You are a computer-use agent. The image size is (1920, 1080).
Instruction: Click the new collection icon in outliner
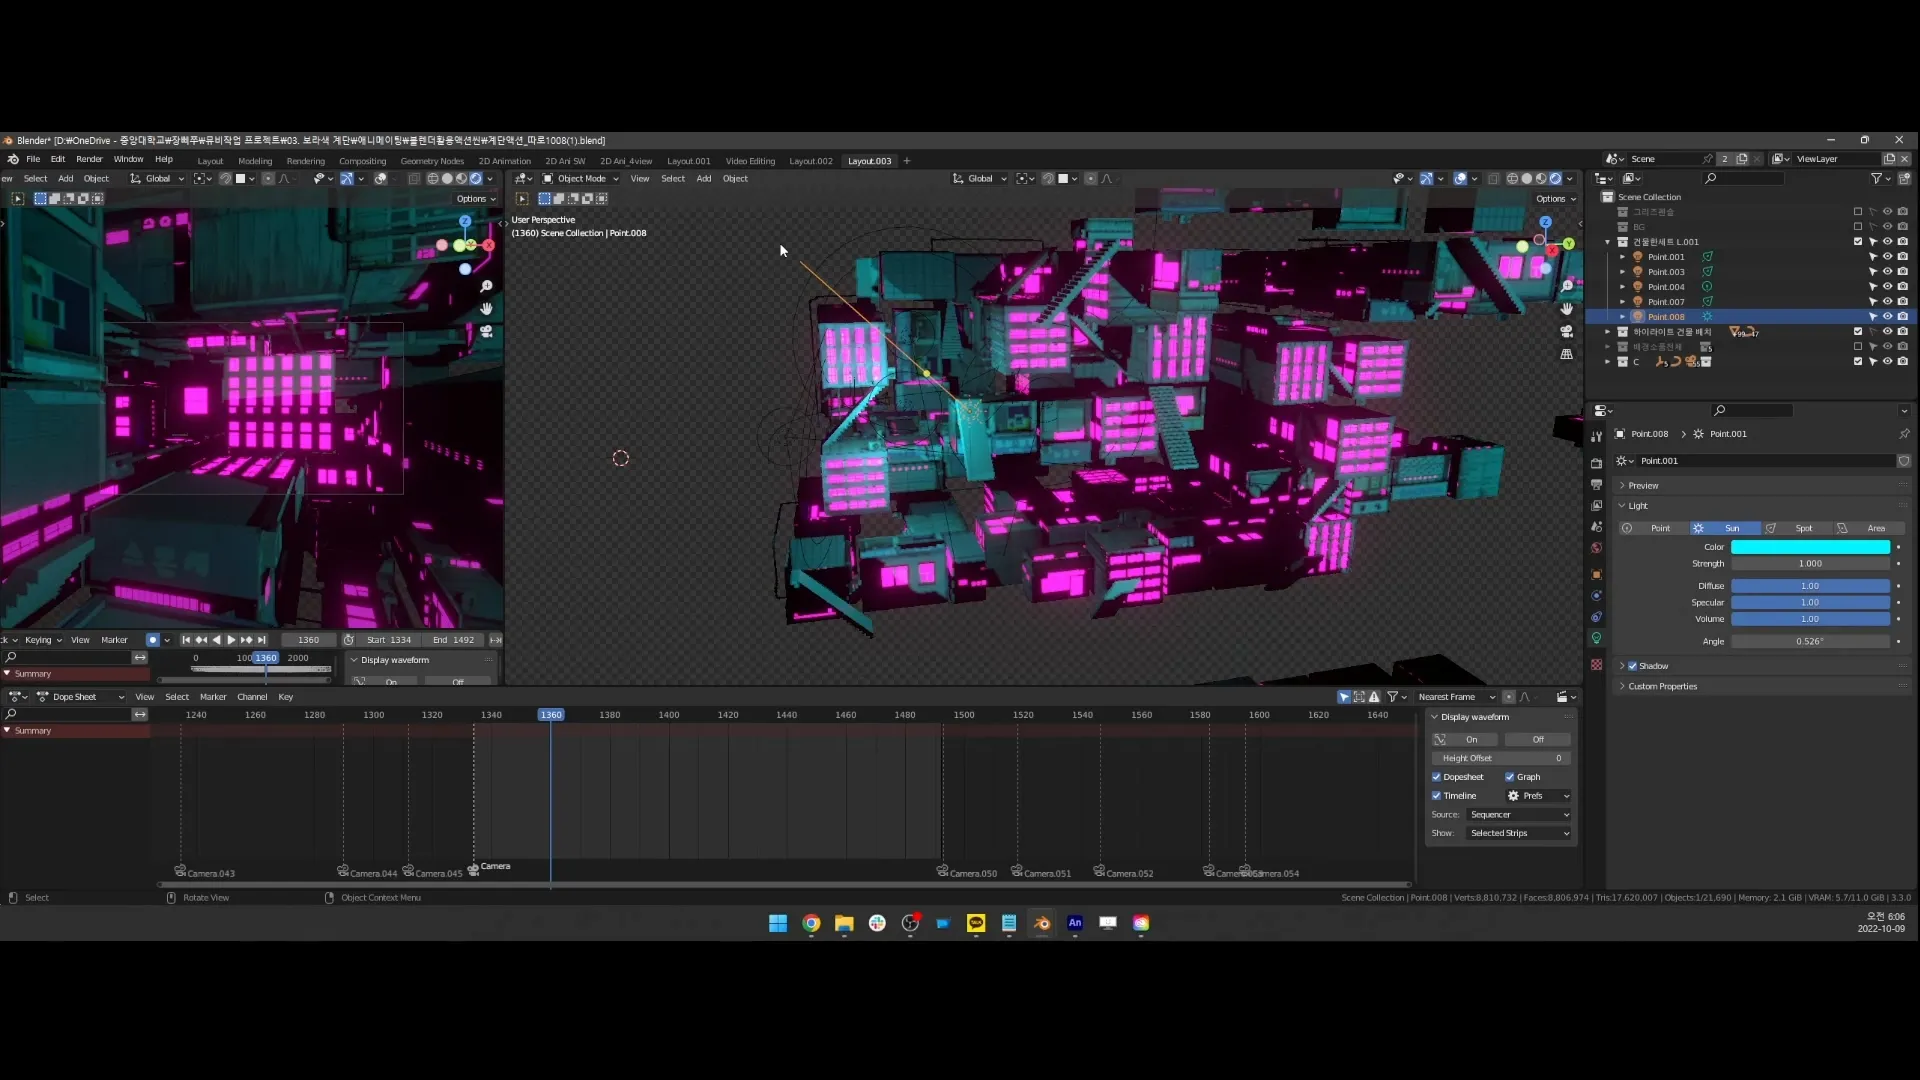1904,178
